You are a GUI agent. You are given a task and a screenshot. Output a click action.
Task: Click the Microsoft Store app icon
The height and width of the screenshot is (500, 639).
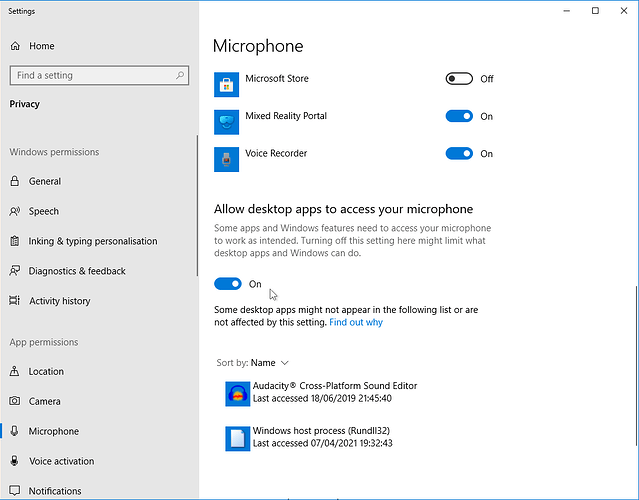pos(228,84)
